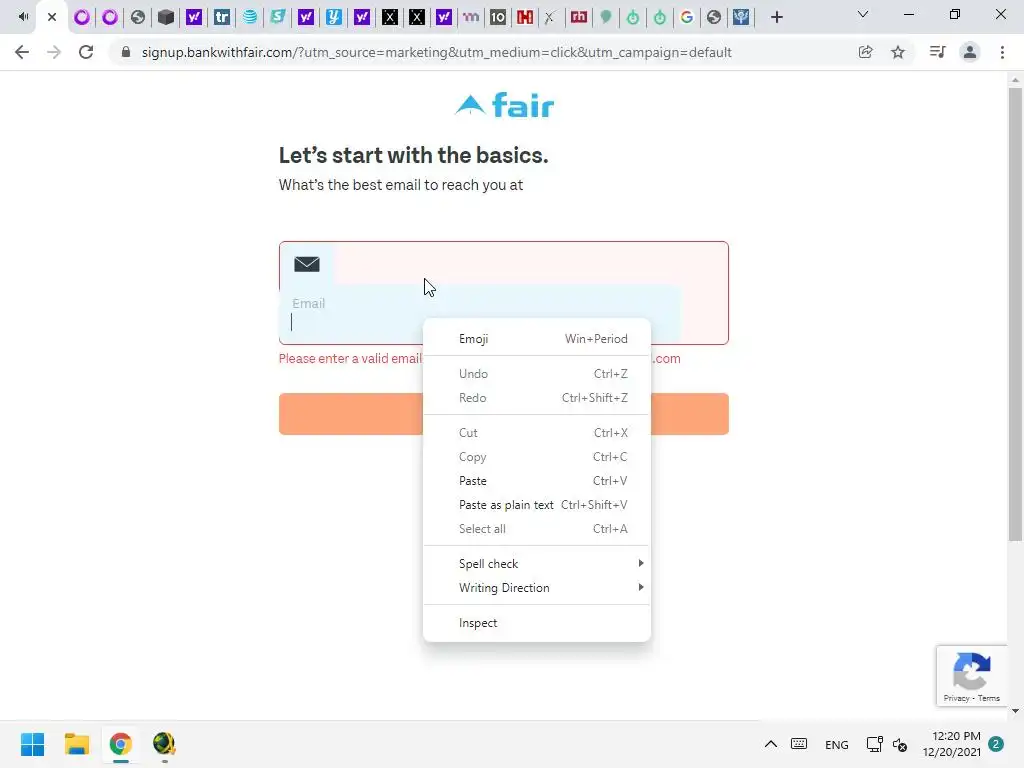Close the active Fair signup tab

tap(52, 17)
